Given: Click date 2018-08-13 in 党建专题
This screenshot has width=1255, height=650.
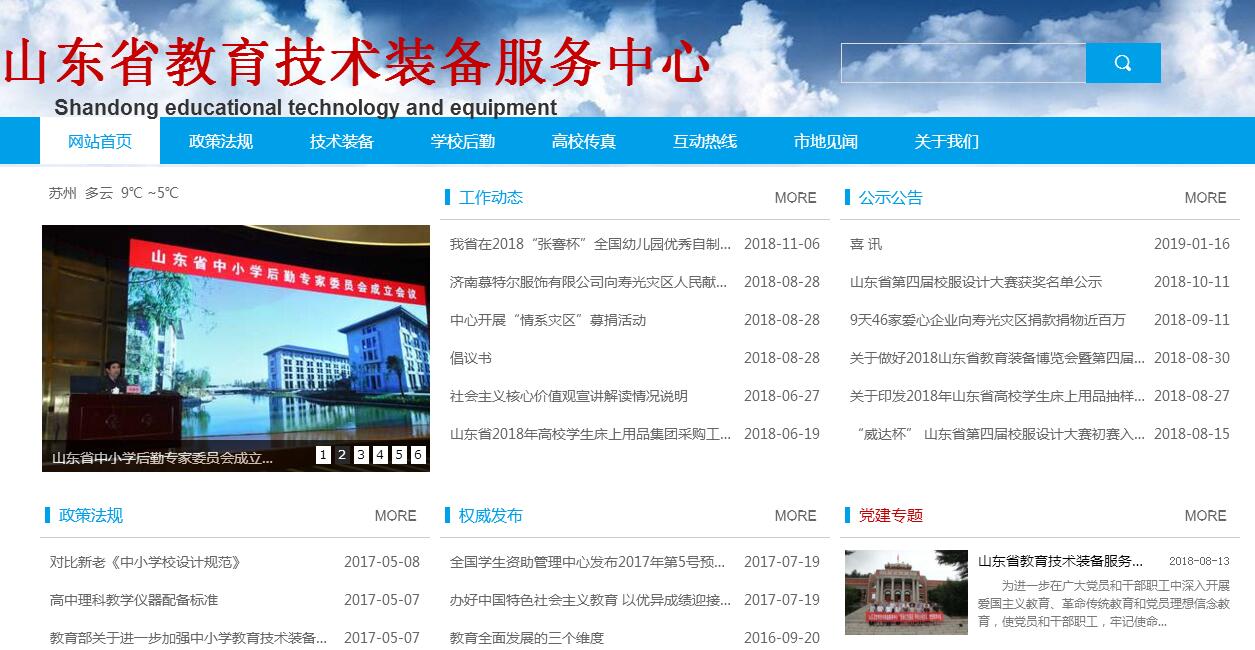Looking at the screenshot, I should [x=1199, y=561].
